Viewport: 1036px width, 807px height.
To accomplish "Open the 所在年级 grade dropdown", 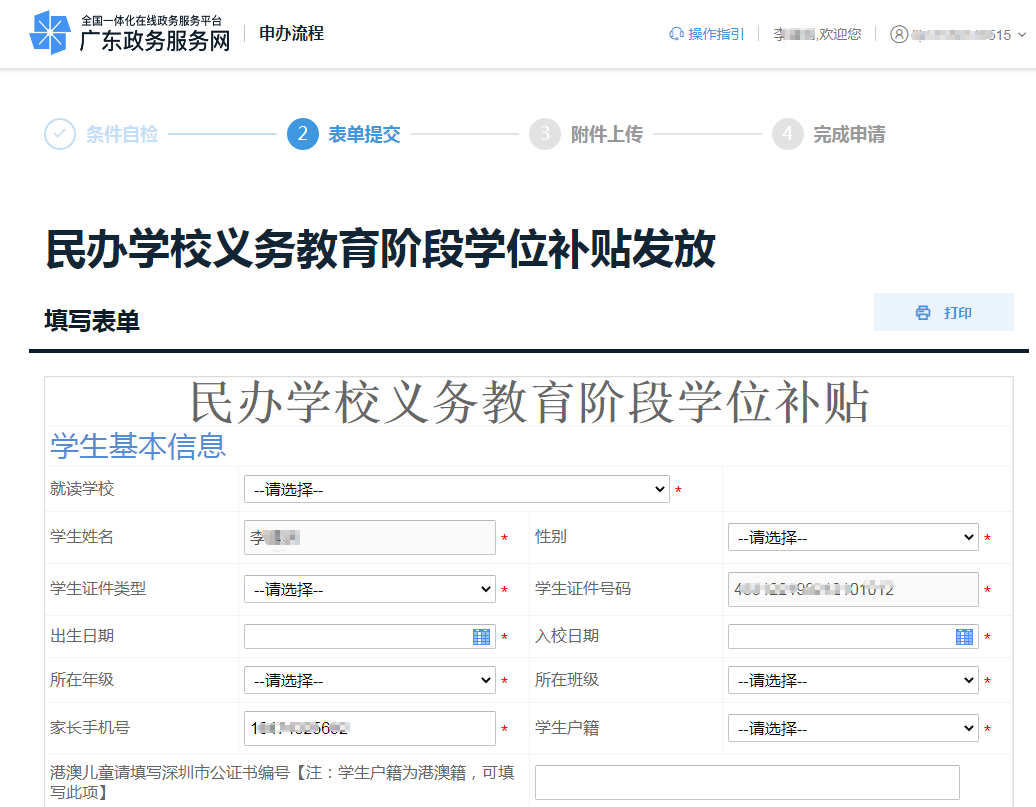I will (369, 680).
